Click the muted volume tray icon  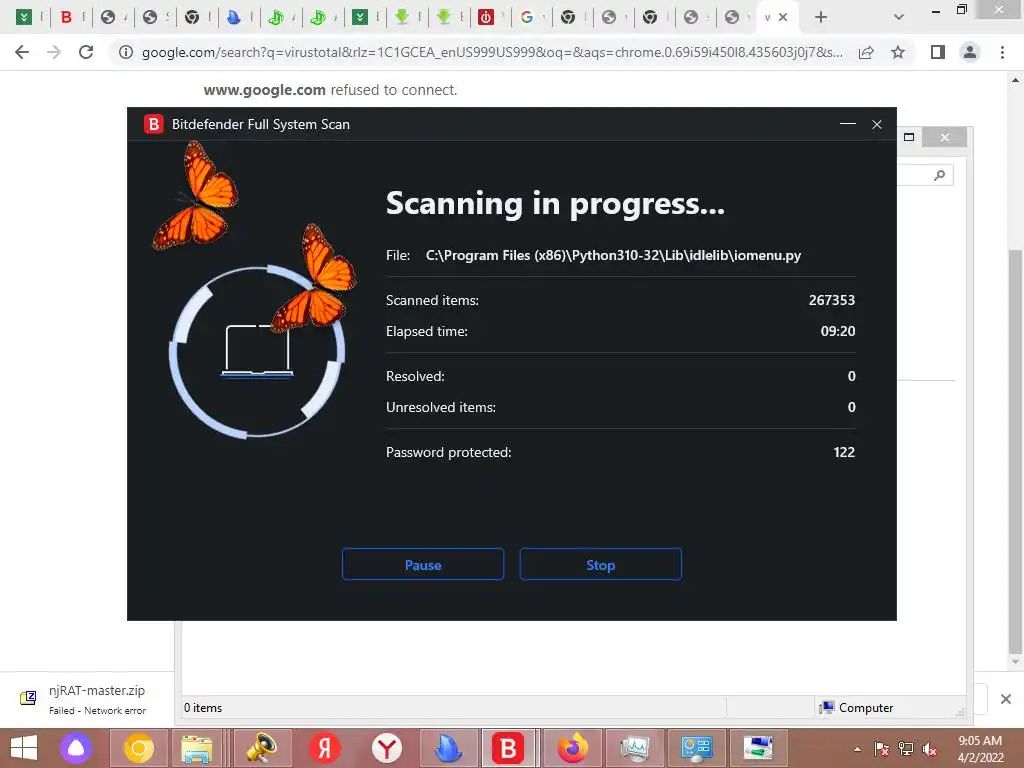coord(929,749)
